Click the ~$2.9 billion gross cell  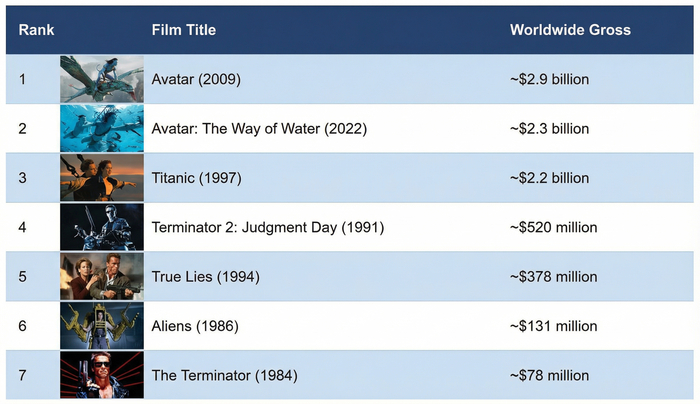(549, 79)
